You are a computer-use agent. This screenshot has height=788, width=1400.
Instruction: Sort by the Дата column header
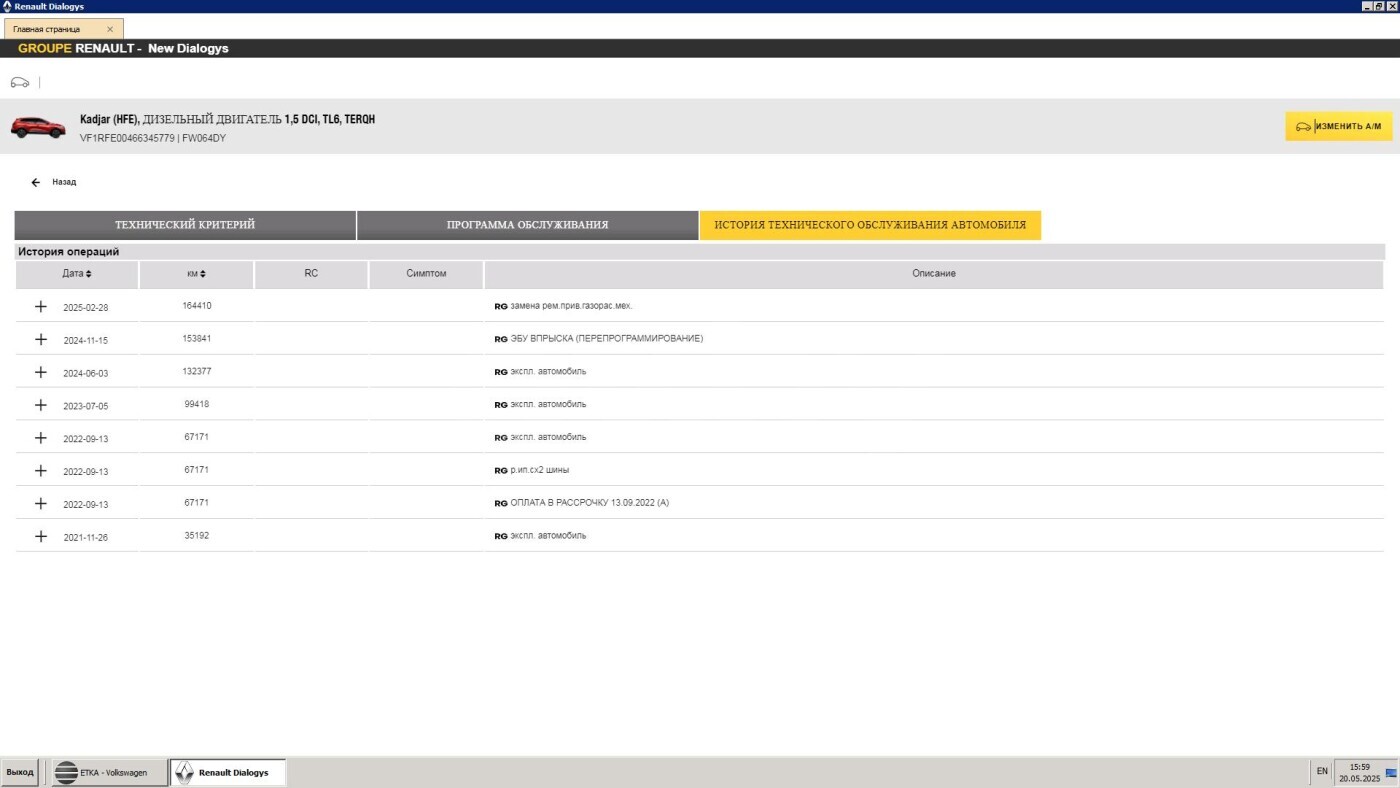click(77, 274)
